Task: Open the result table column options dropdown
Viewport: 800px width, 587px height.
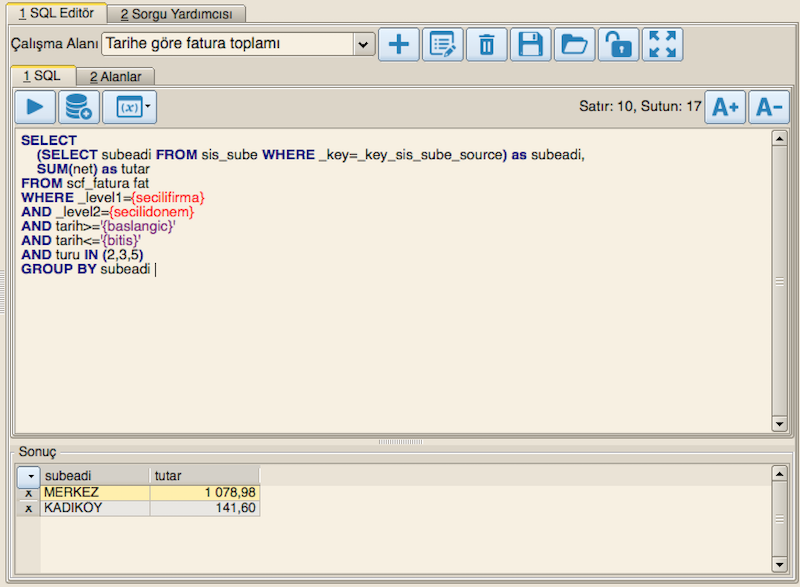Action: click(x=28, y=476)
